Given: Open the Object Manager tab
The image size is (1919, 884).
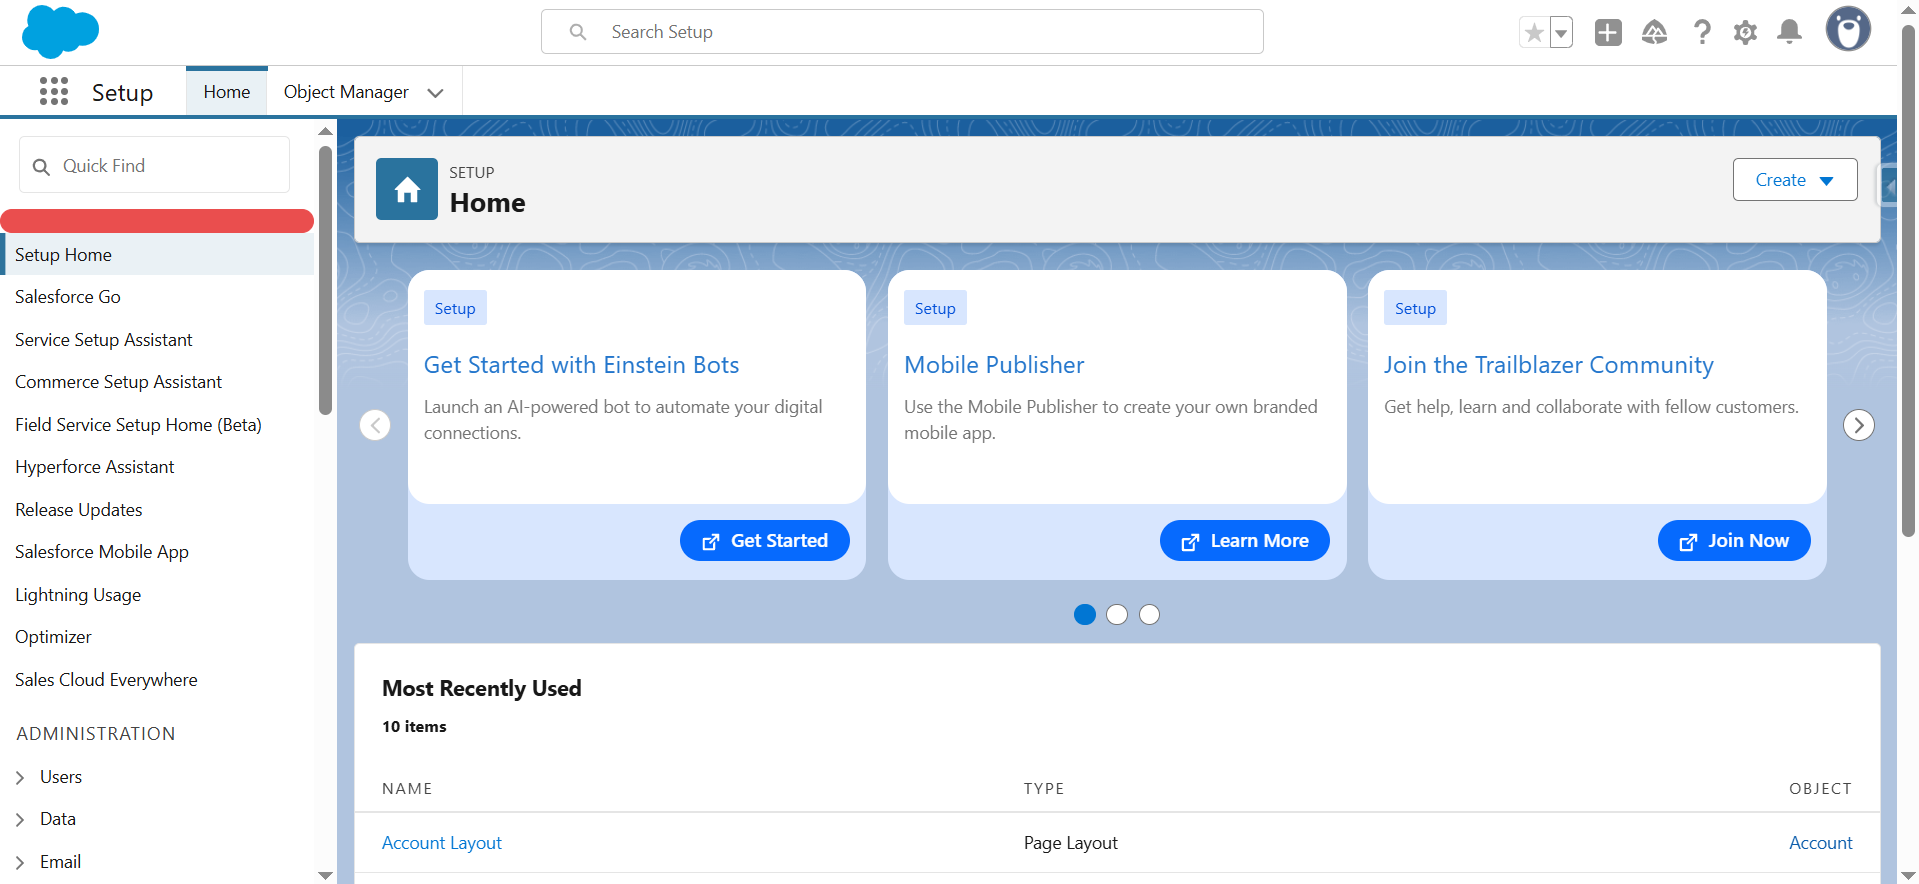Looking at the screenshot, I should tap(346, 92).
